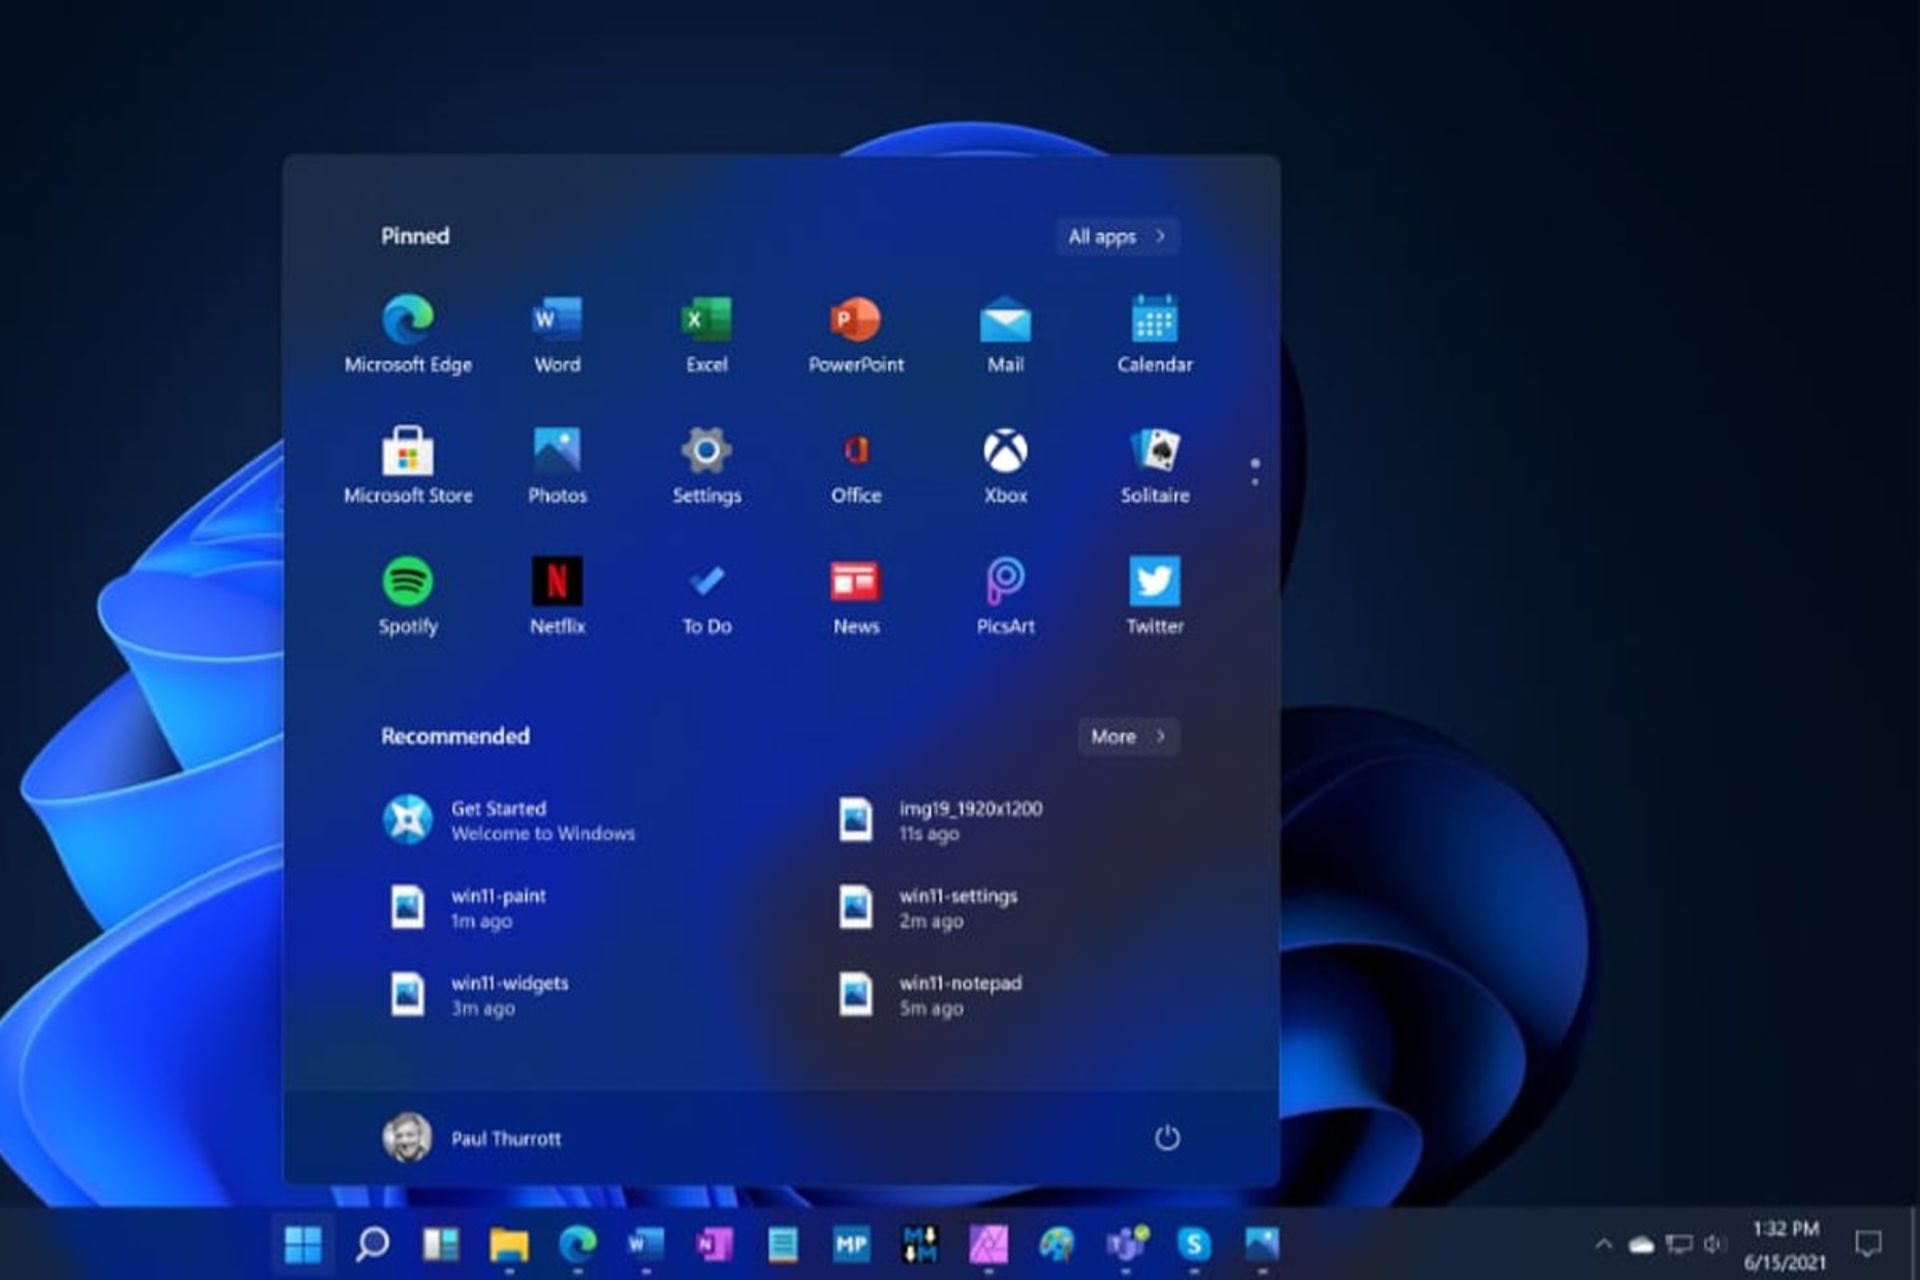This screenshot has width=1920, height=1280.
Task: Open the Spotify app
Action: (x=408, y=596)
